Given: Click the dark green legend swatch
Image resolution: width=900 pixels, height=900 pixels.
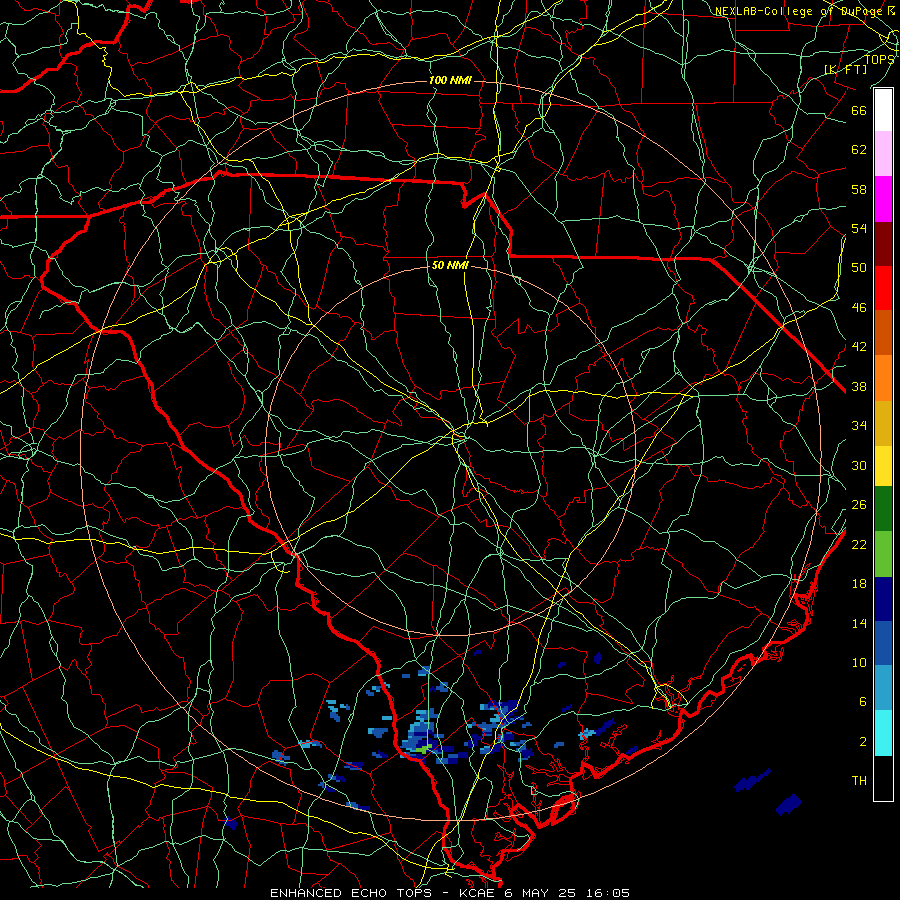Looking at the screenshot, I should [883, 509].
